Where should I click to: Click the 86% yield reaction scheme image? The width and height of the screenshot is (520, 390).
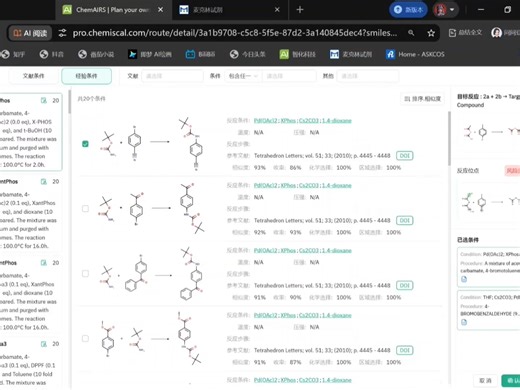pos(152,144)
